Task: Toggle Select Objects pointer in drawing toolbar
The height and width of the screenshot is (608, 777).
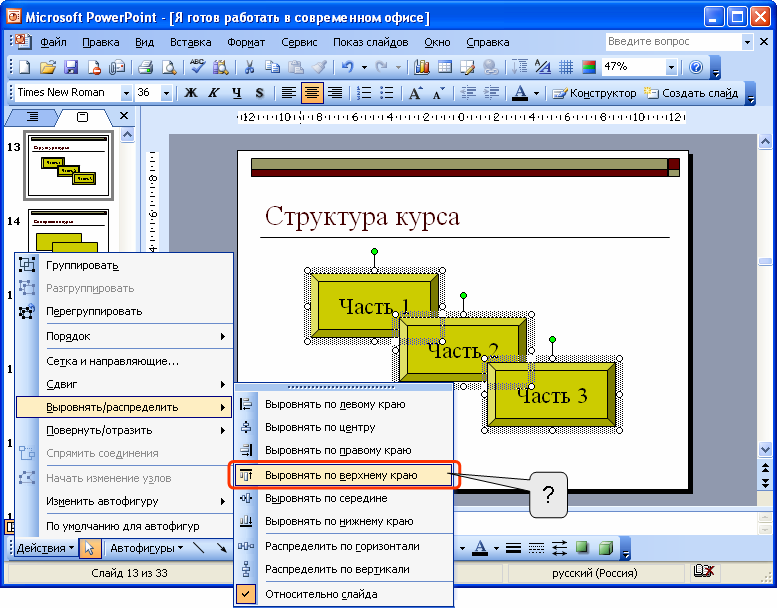Action: click(x=90, y=548)
